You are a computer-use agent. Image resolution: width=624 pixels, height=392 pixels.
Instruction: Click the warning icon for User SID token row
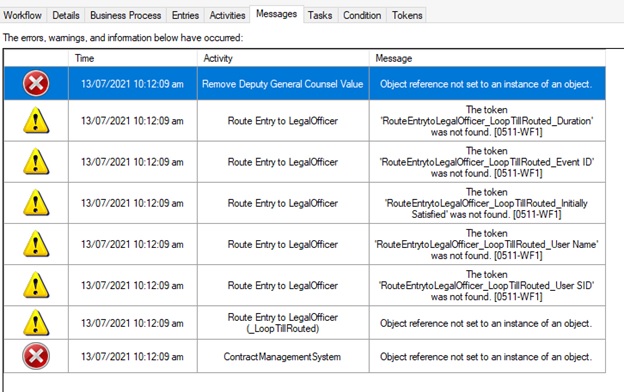[x=36, y=285]
